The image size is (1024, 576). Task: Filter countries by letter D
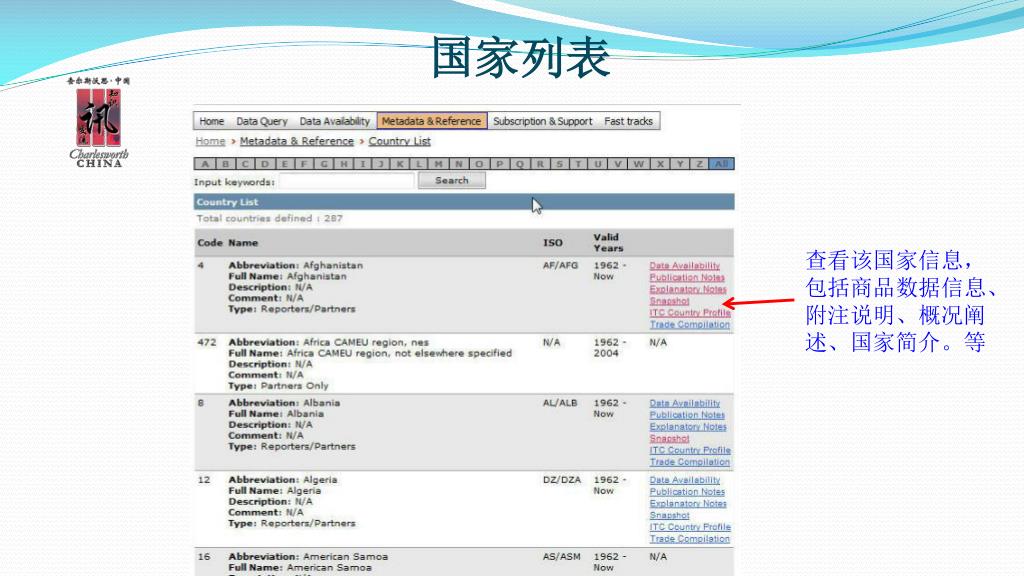click(264, 164)
